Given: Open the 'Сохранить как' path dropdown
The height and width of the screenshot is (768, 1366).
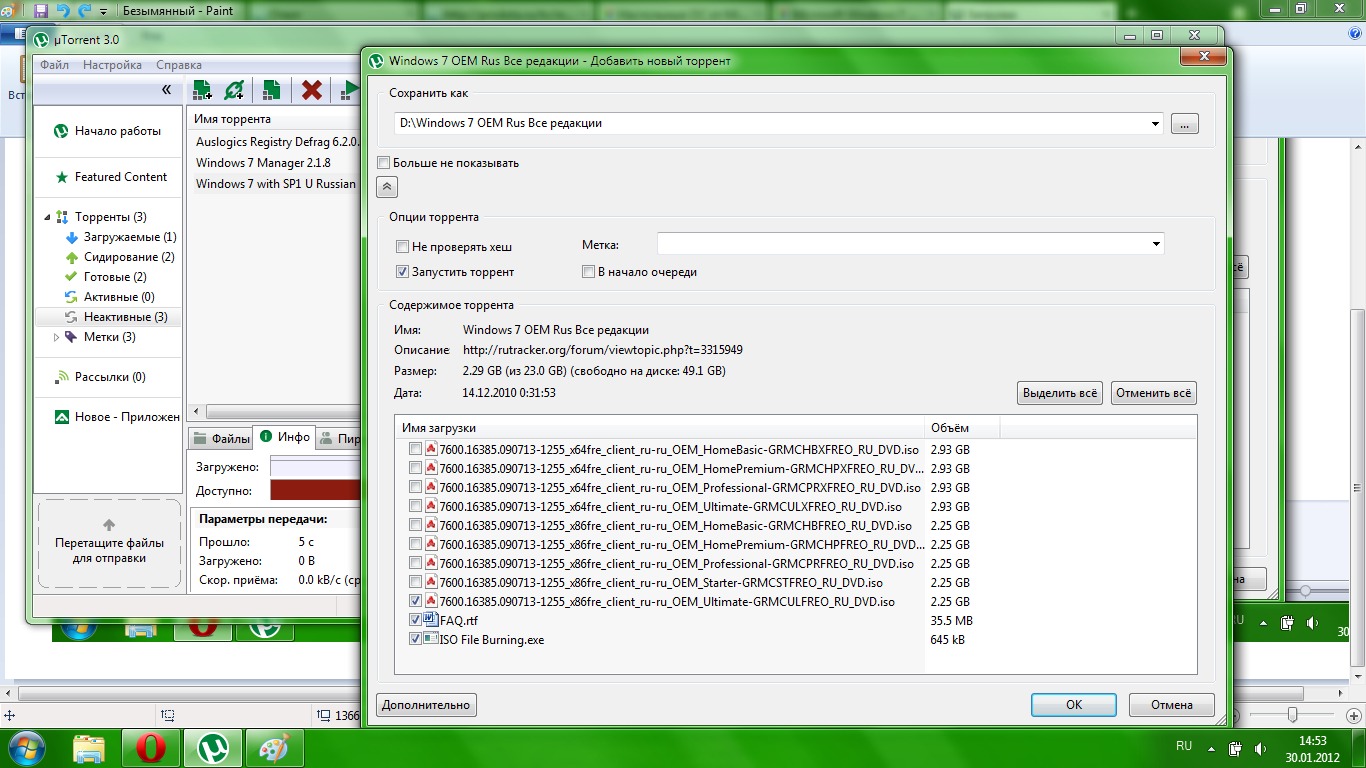Looking at the screenshot, I should pos(1156,124).
